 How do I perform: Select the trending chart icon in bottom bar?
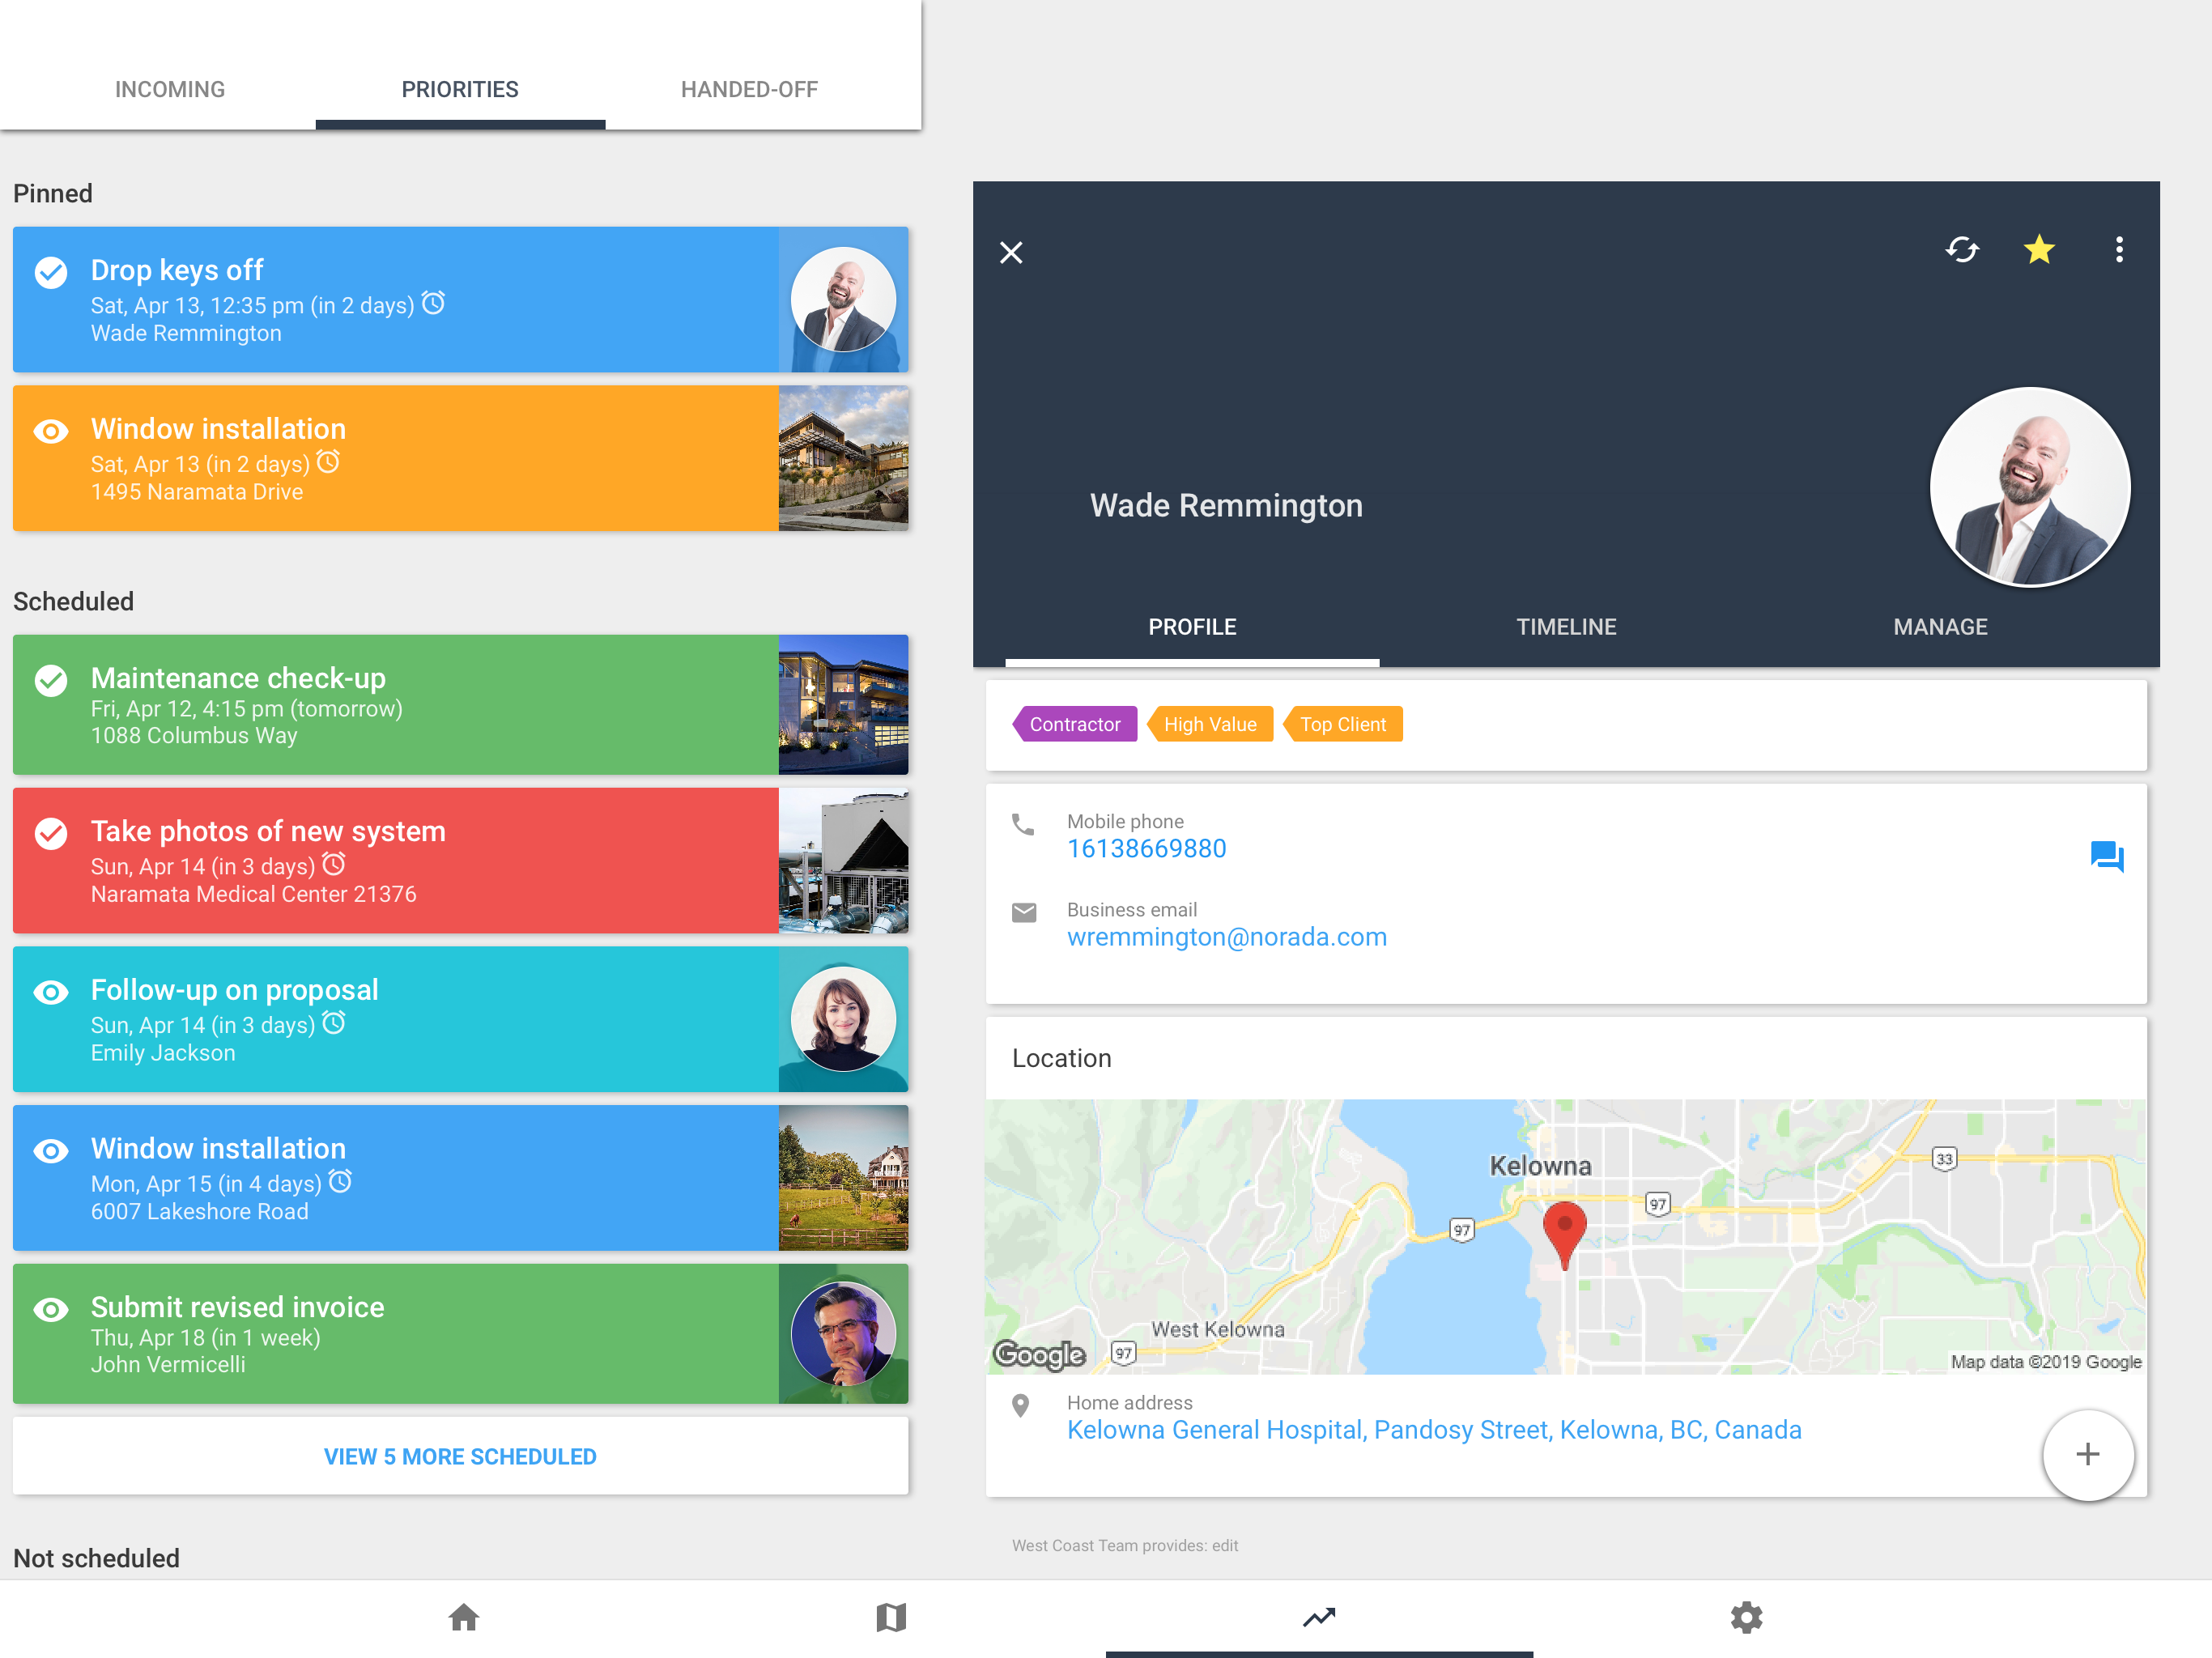(x=1319, y=1617)
